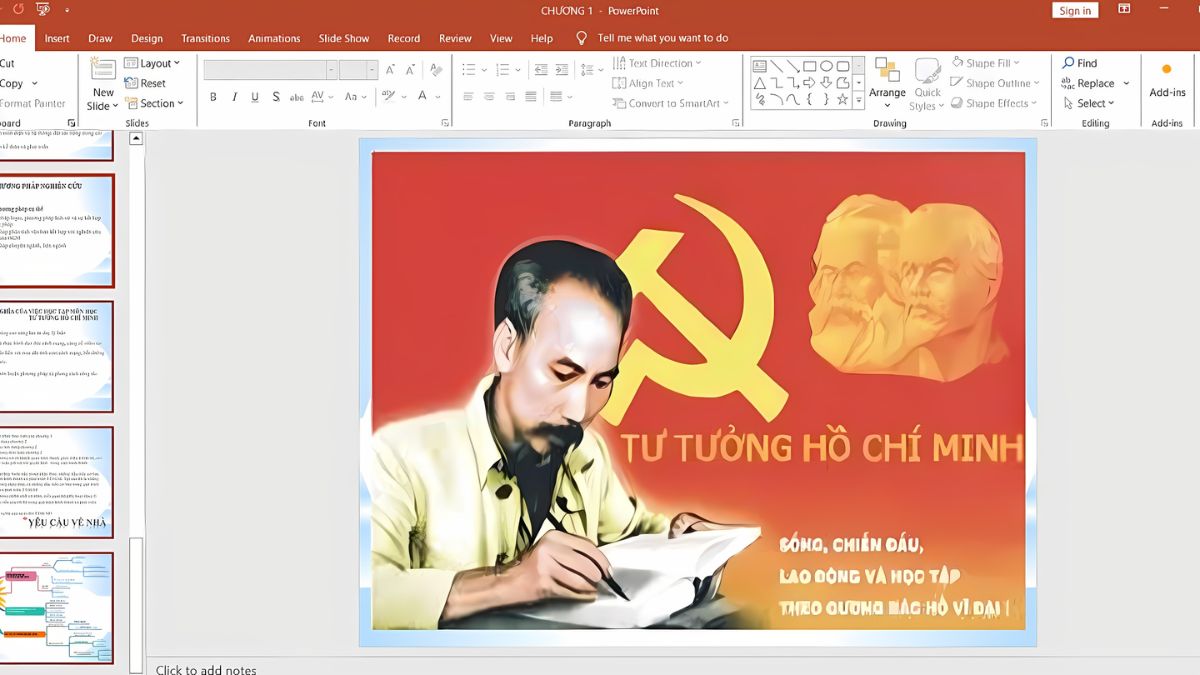Expand the shapes gallery More arrow
The width and height of the screenshot is (1200, 675).
tap(859, 99)
